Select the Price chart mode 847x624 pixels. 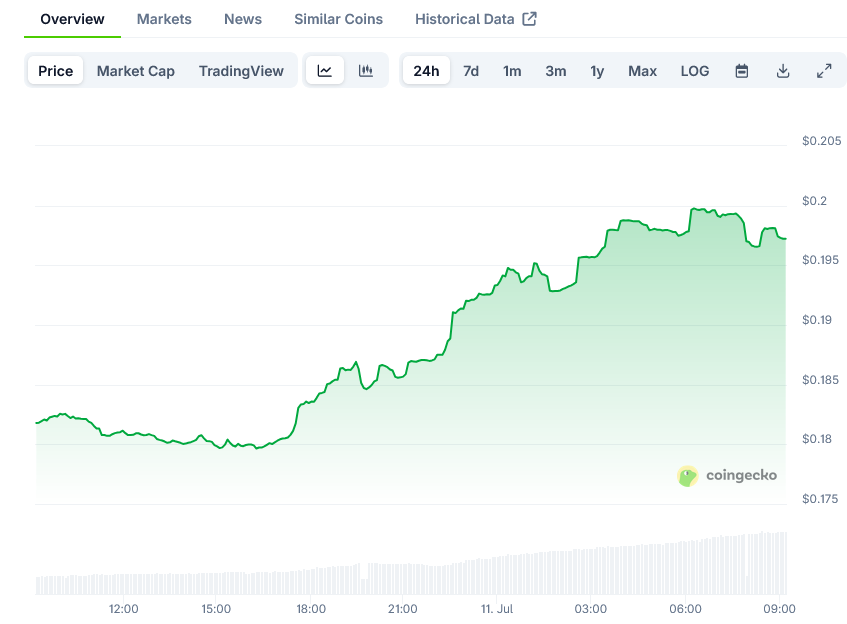pyautogui.click(x=56, y=71)
